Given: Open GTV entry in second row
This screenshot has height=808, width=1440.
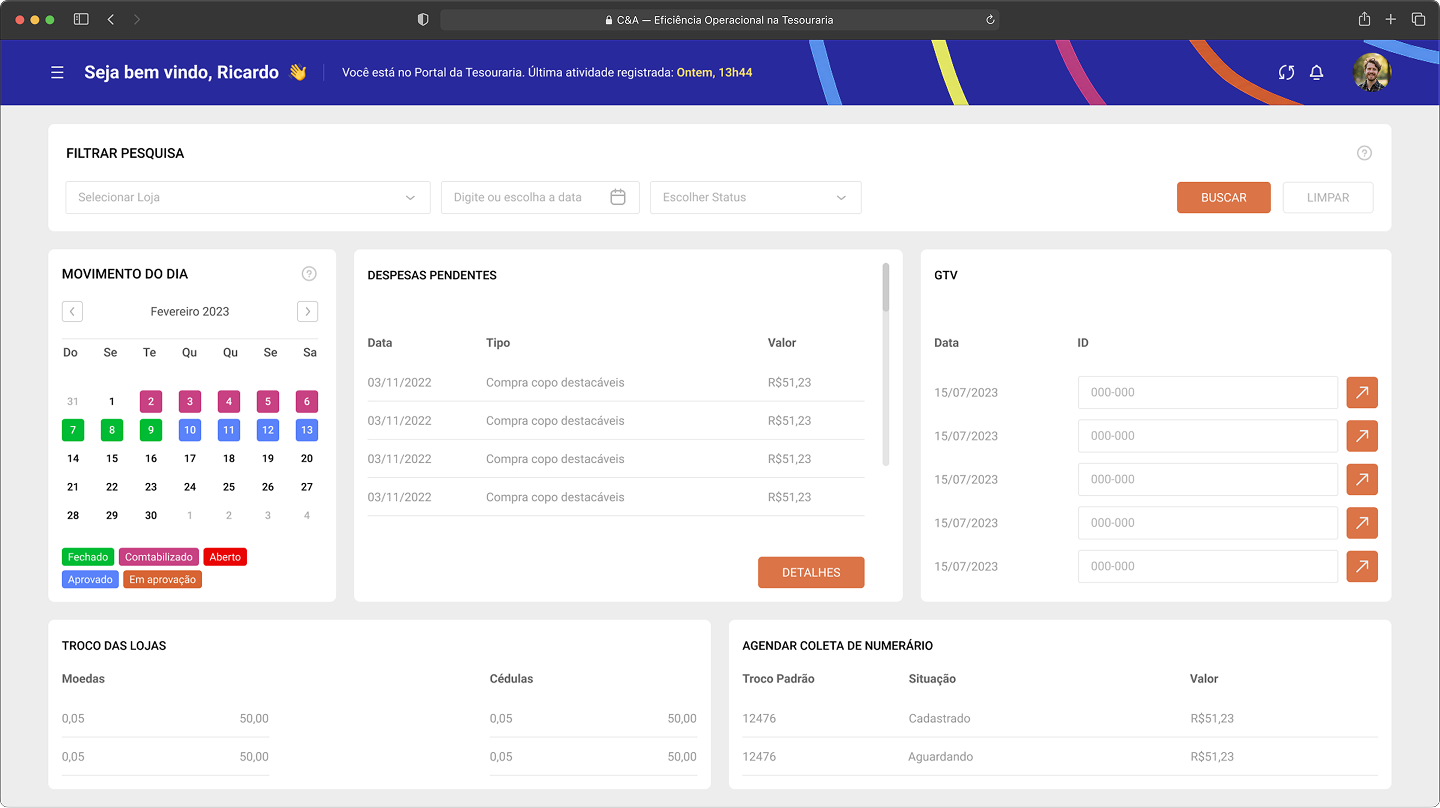Looking at the screenshot, I should pyautogui.click(x=1362, y=436).
